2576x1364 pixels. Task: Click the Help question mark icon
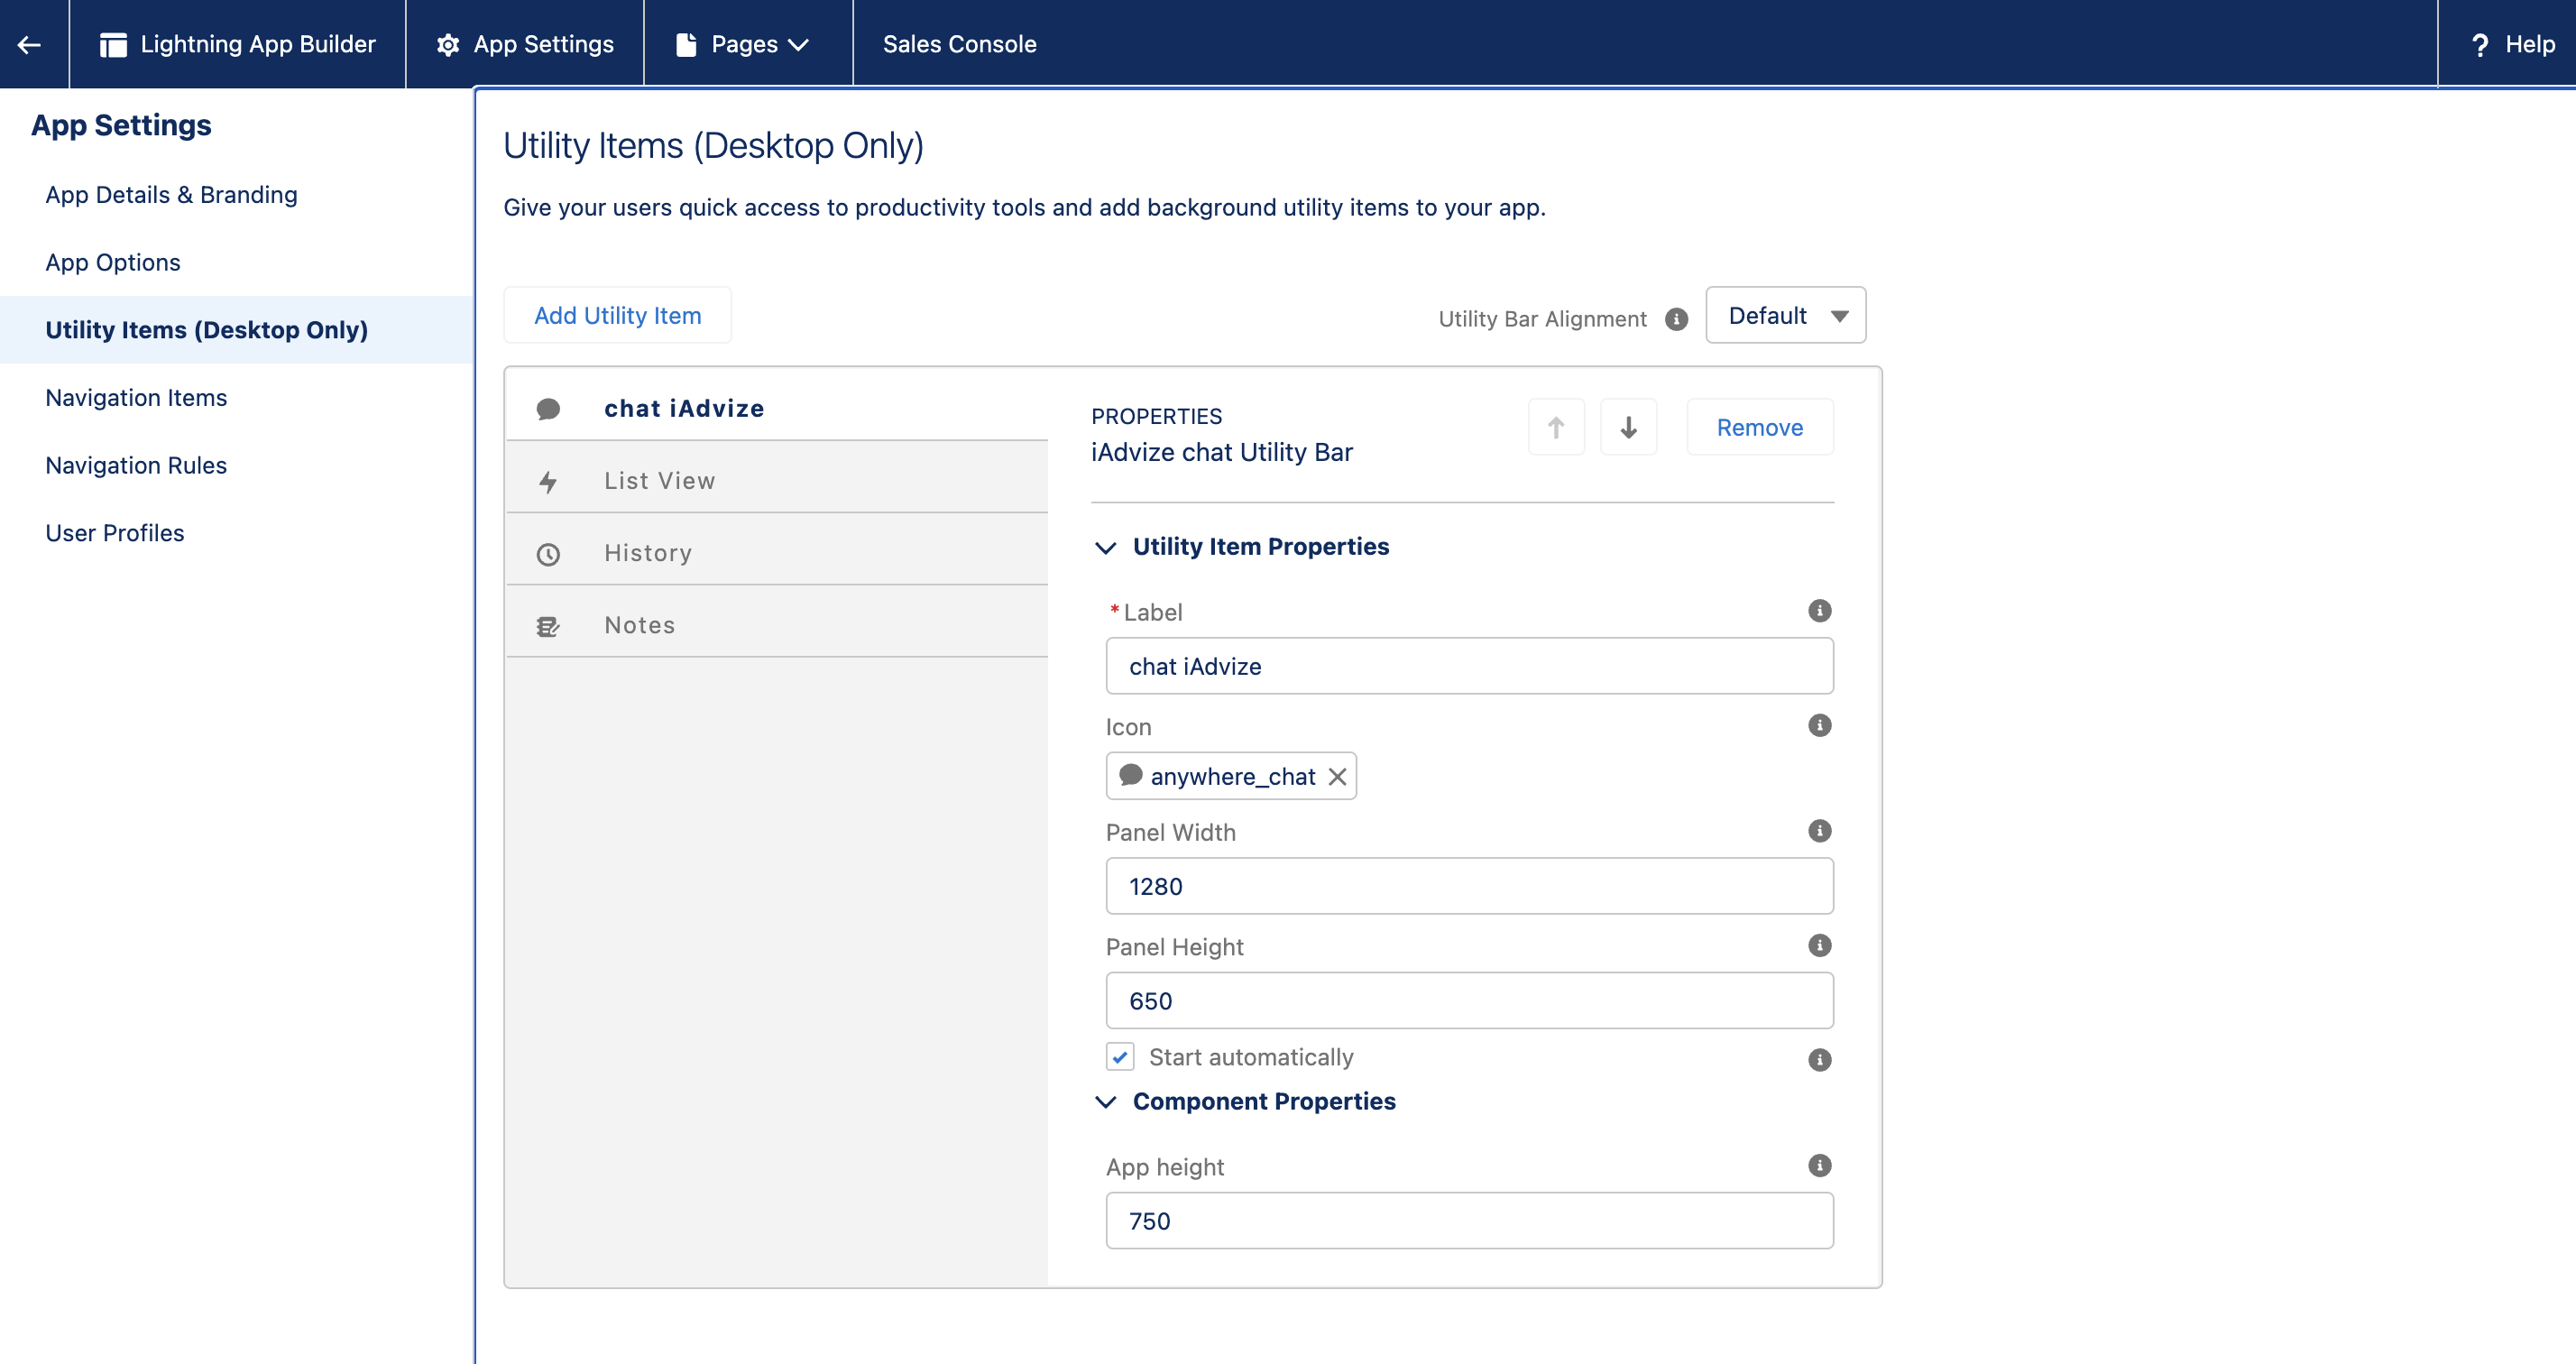click(x=2480, y=45)
